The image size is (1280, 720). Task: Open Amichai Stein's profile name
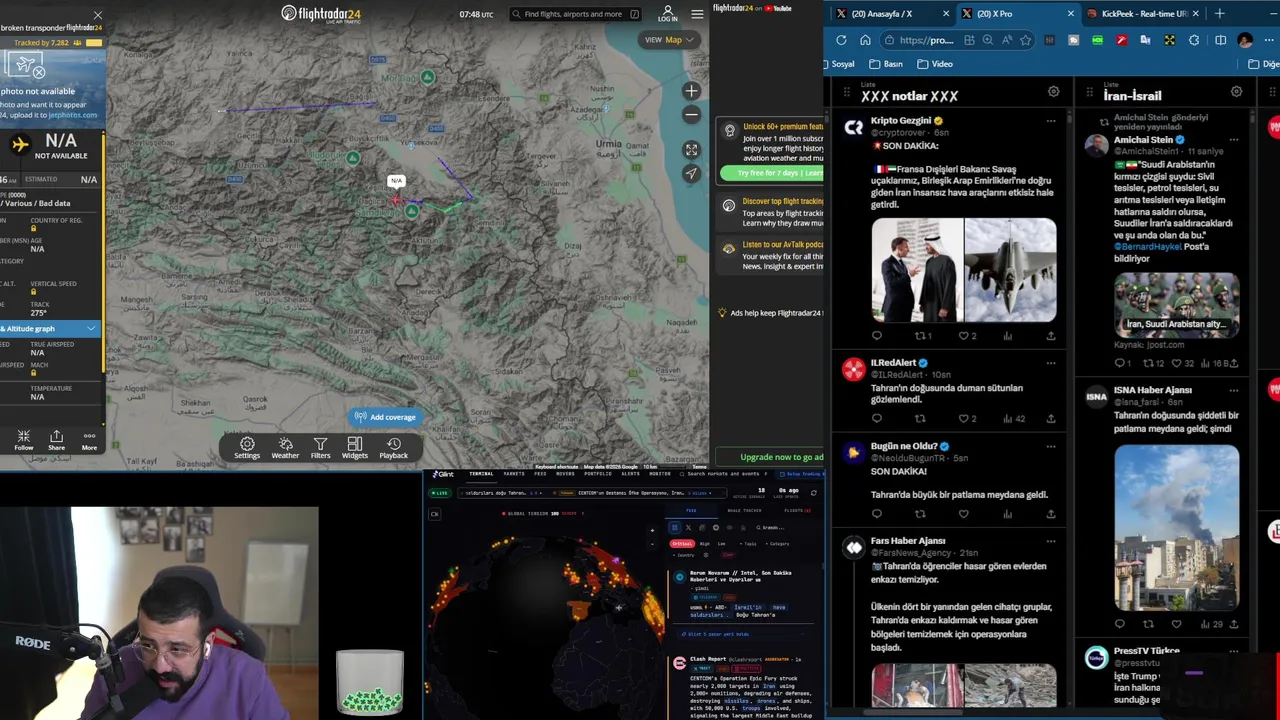(1144, 140)
